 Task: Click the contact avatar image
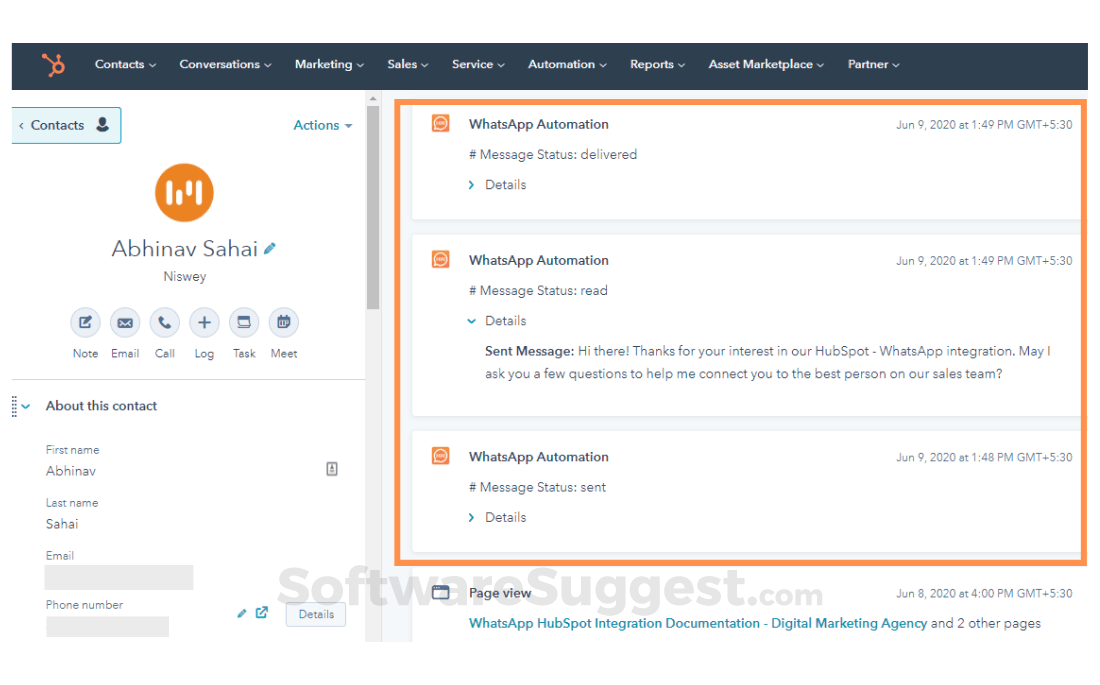(x=184, y=192)
